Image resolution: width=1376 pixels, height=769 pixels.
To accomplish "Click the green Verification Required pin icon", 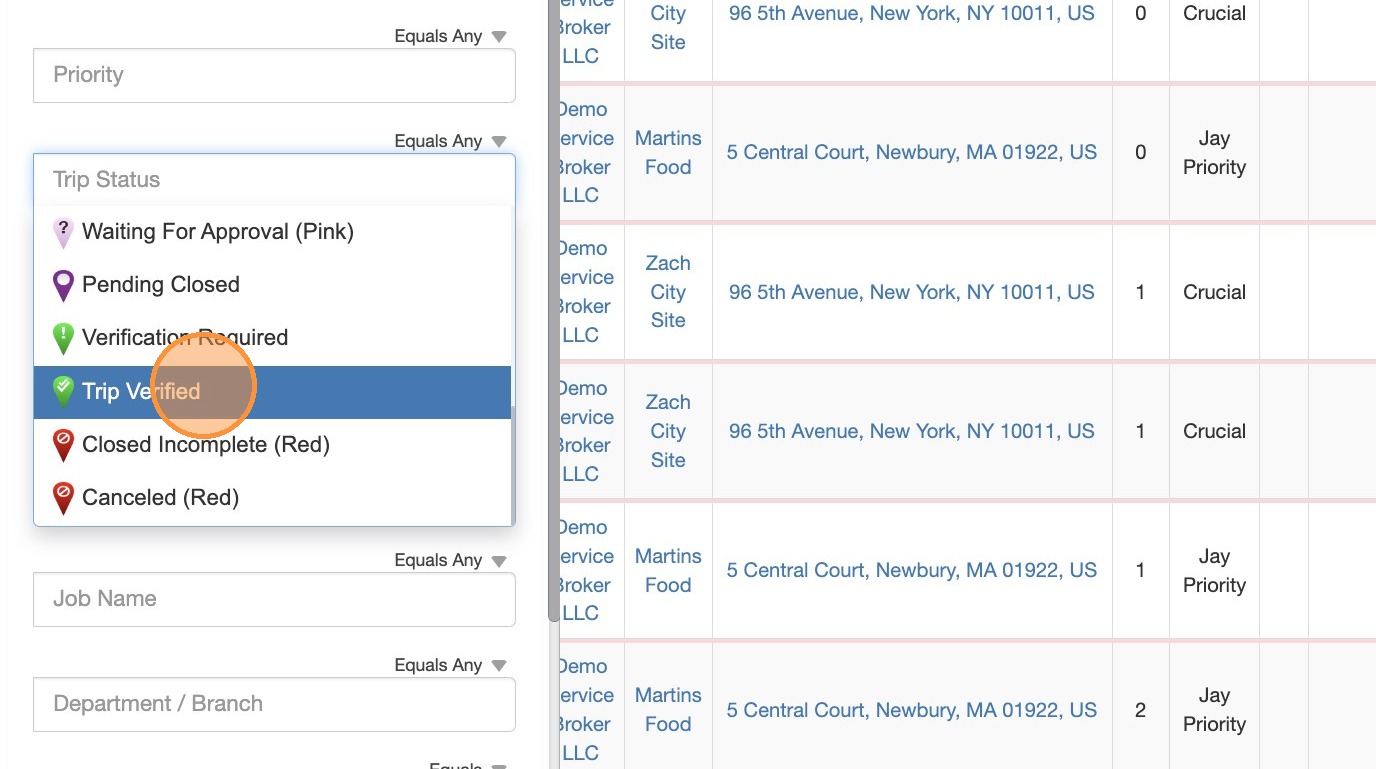I will tap(63, 338).
